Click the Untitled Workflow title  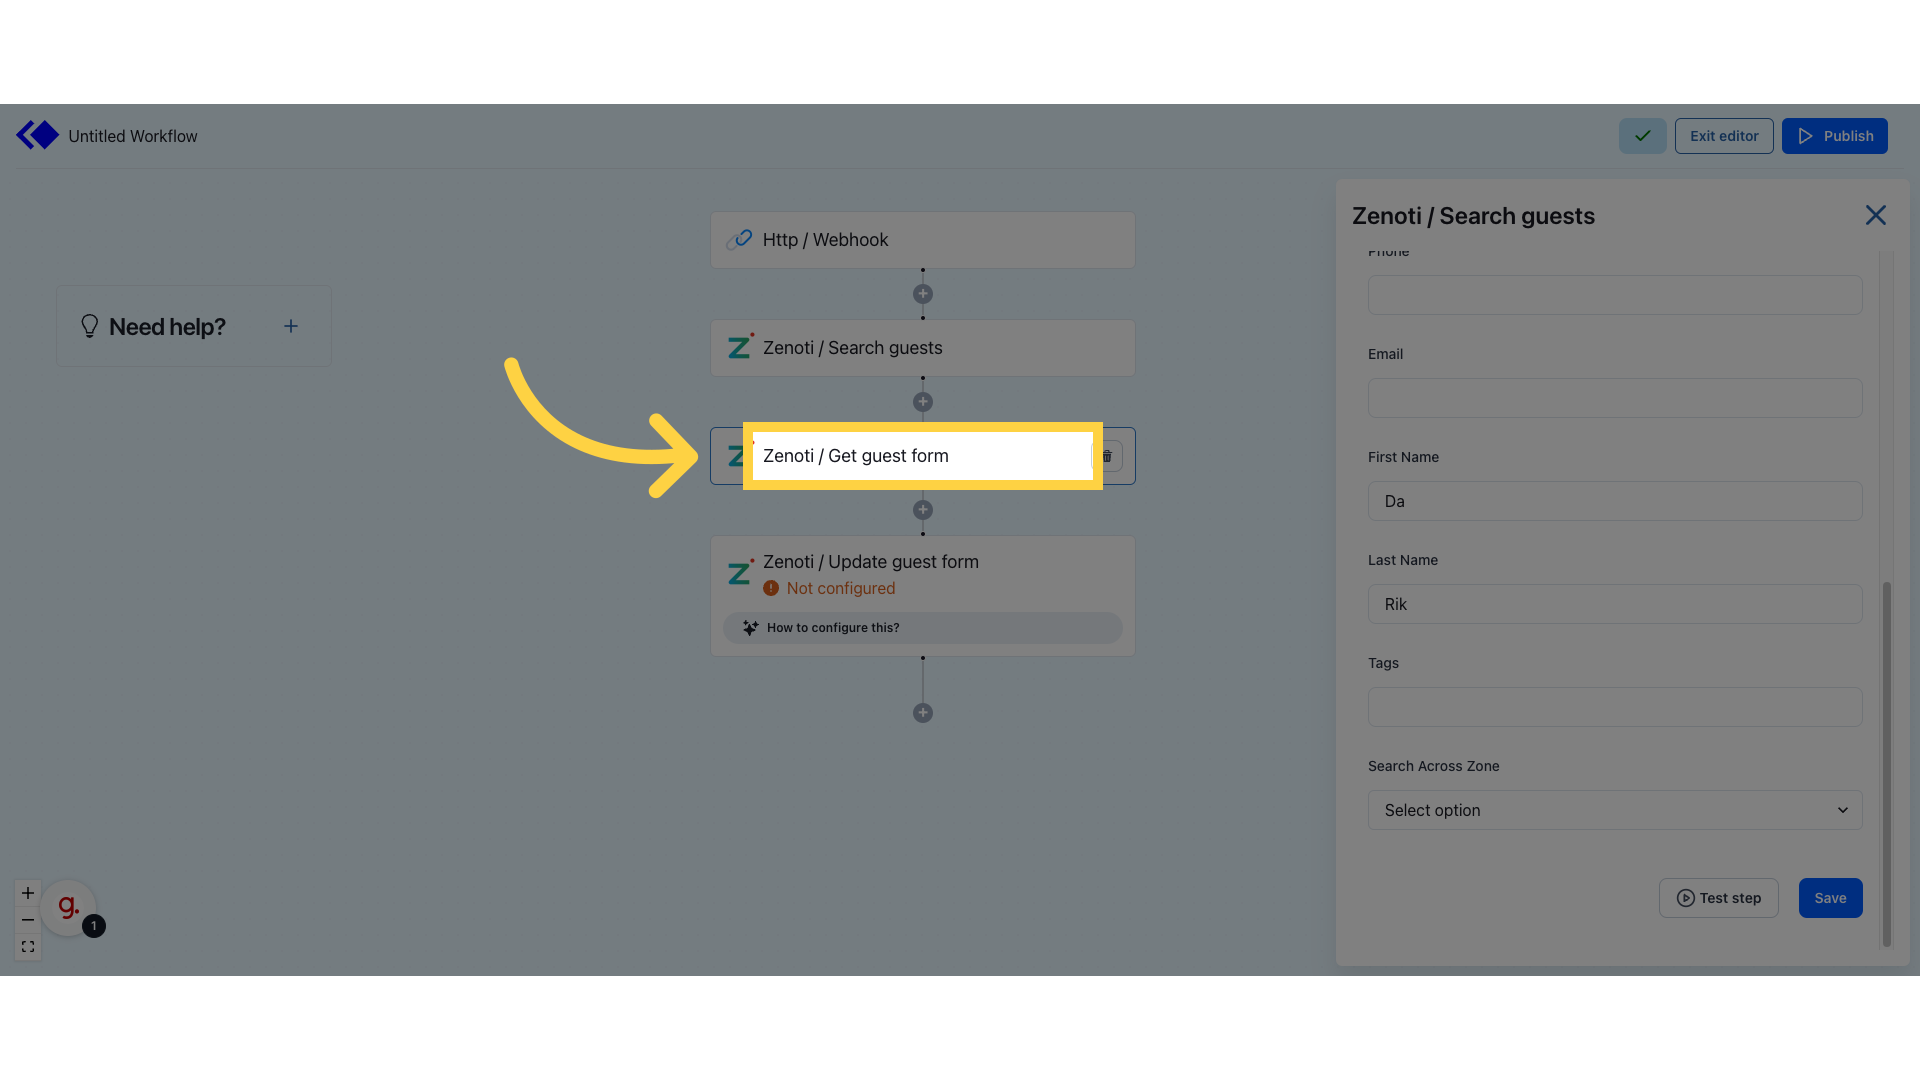(133, 136)
